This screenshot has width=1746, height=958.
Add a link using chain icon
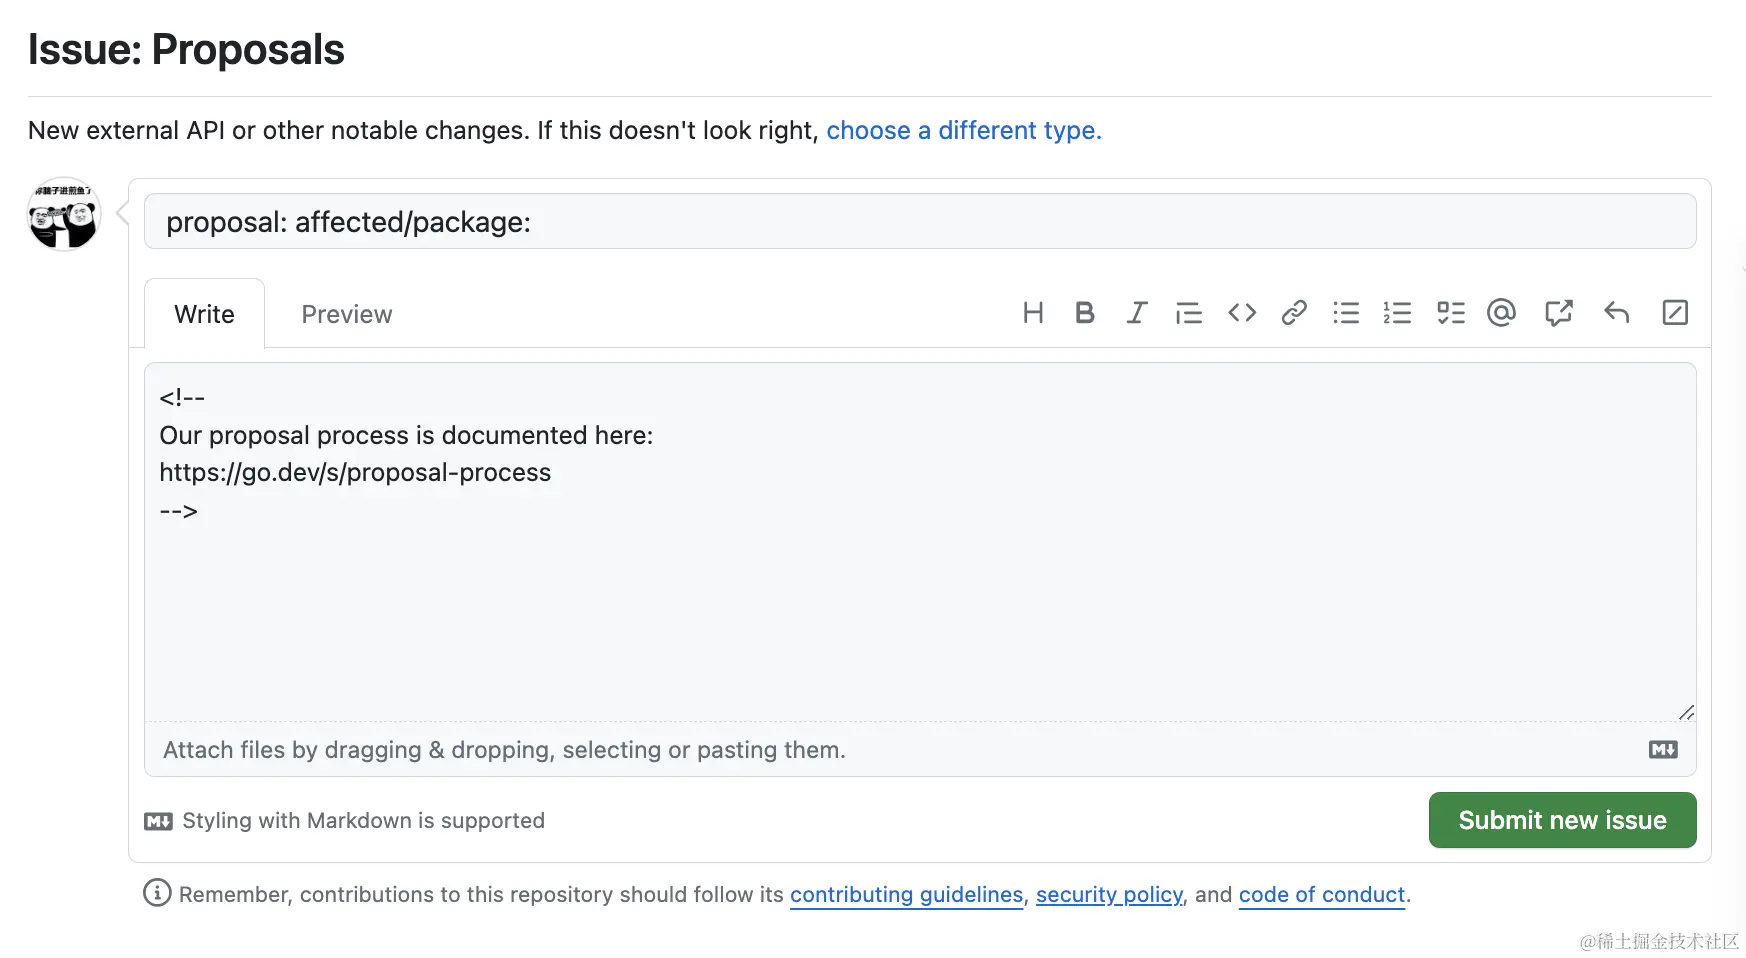(x=1294, y=313)
